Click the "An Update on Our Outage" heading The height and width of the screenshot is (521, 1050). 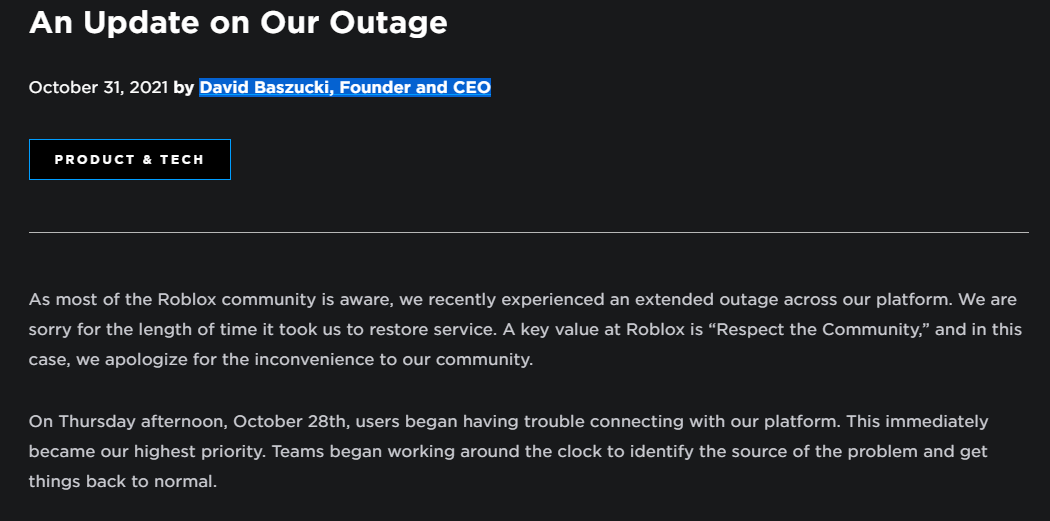coord(238,22)
